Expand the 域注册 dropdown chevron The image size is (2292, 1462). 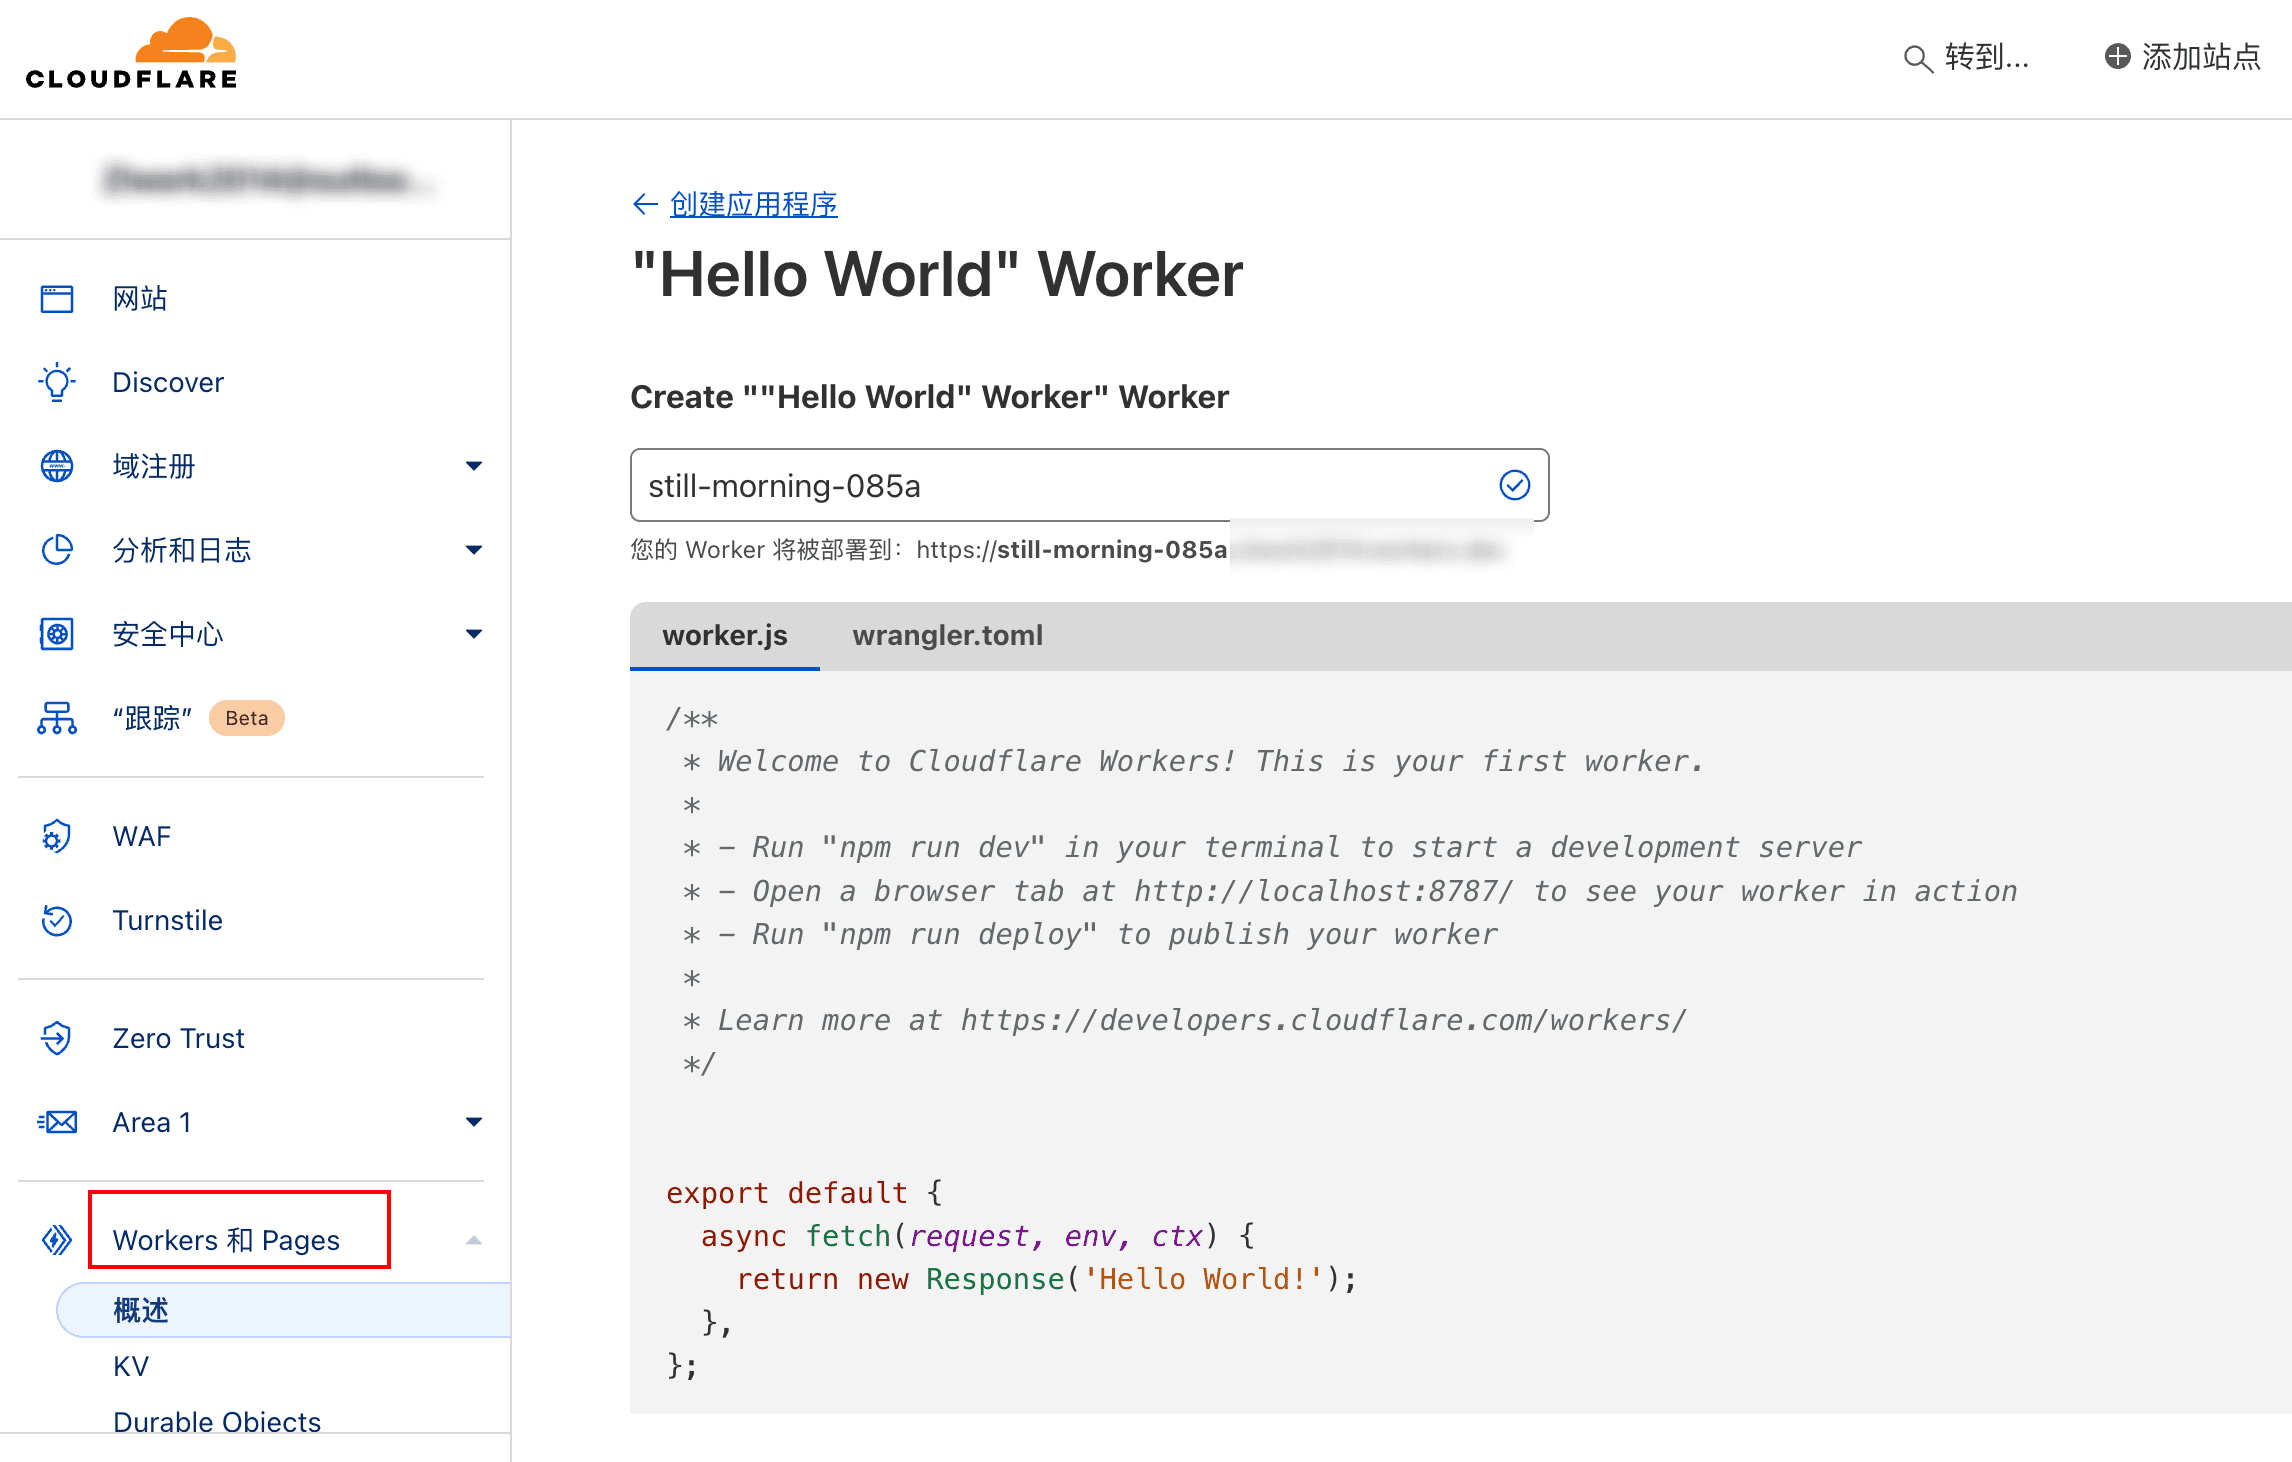pyautogui.click(x=473, y=465)
